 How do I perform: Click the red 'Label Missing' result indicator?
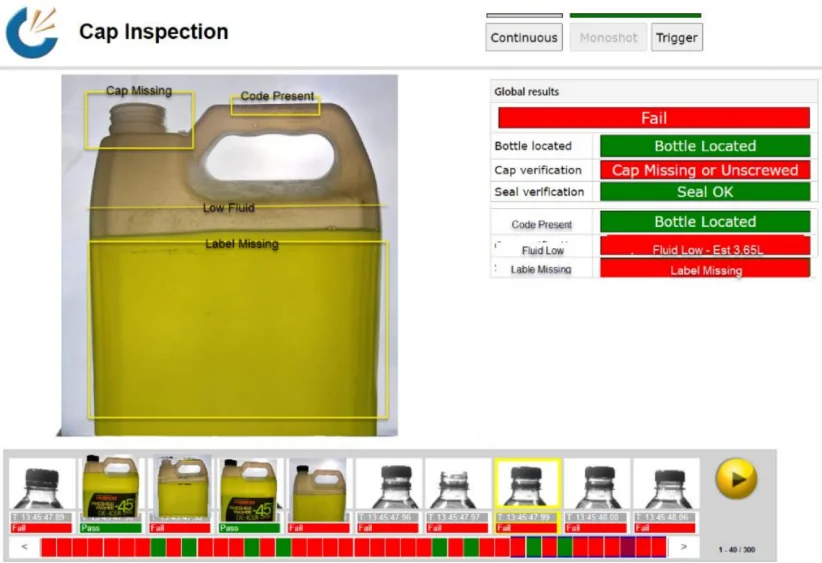pyautogui.click(x=704, y=270)
